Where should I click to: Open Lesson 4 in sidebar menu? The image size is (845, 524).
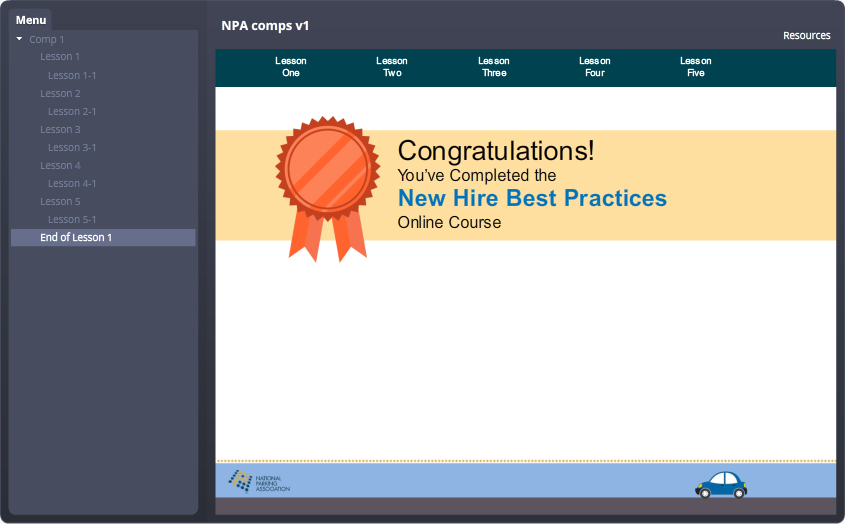pyautogui.click(x=60, y=165)
